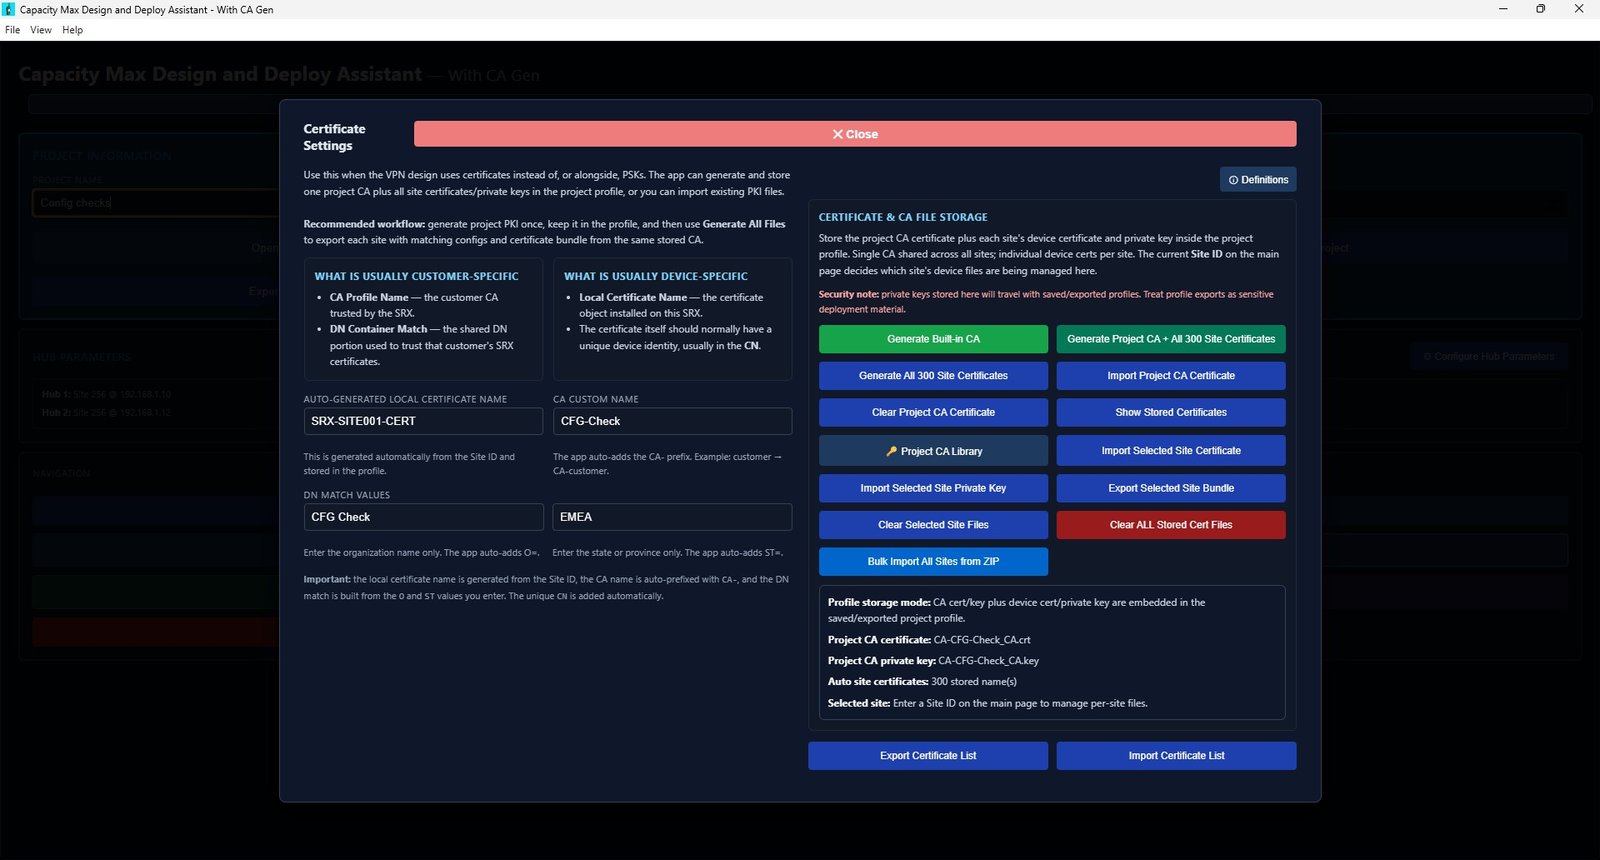Select the Project CA private key filename text
Screen dimensions: 1600x860
988,661
